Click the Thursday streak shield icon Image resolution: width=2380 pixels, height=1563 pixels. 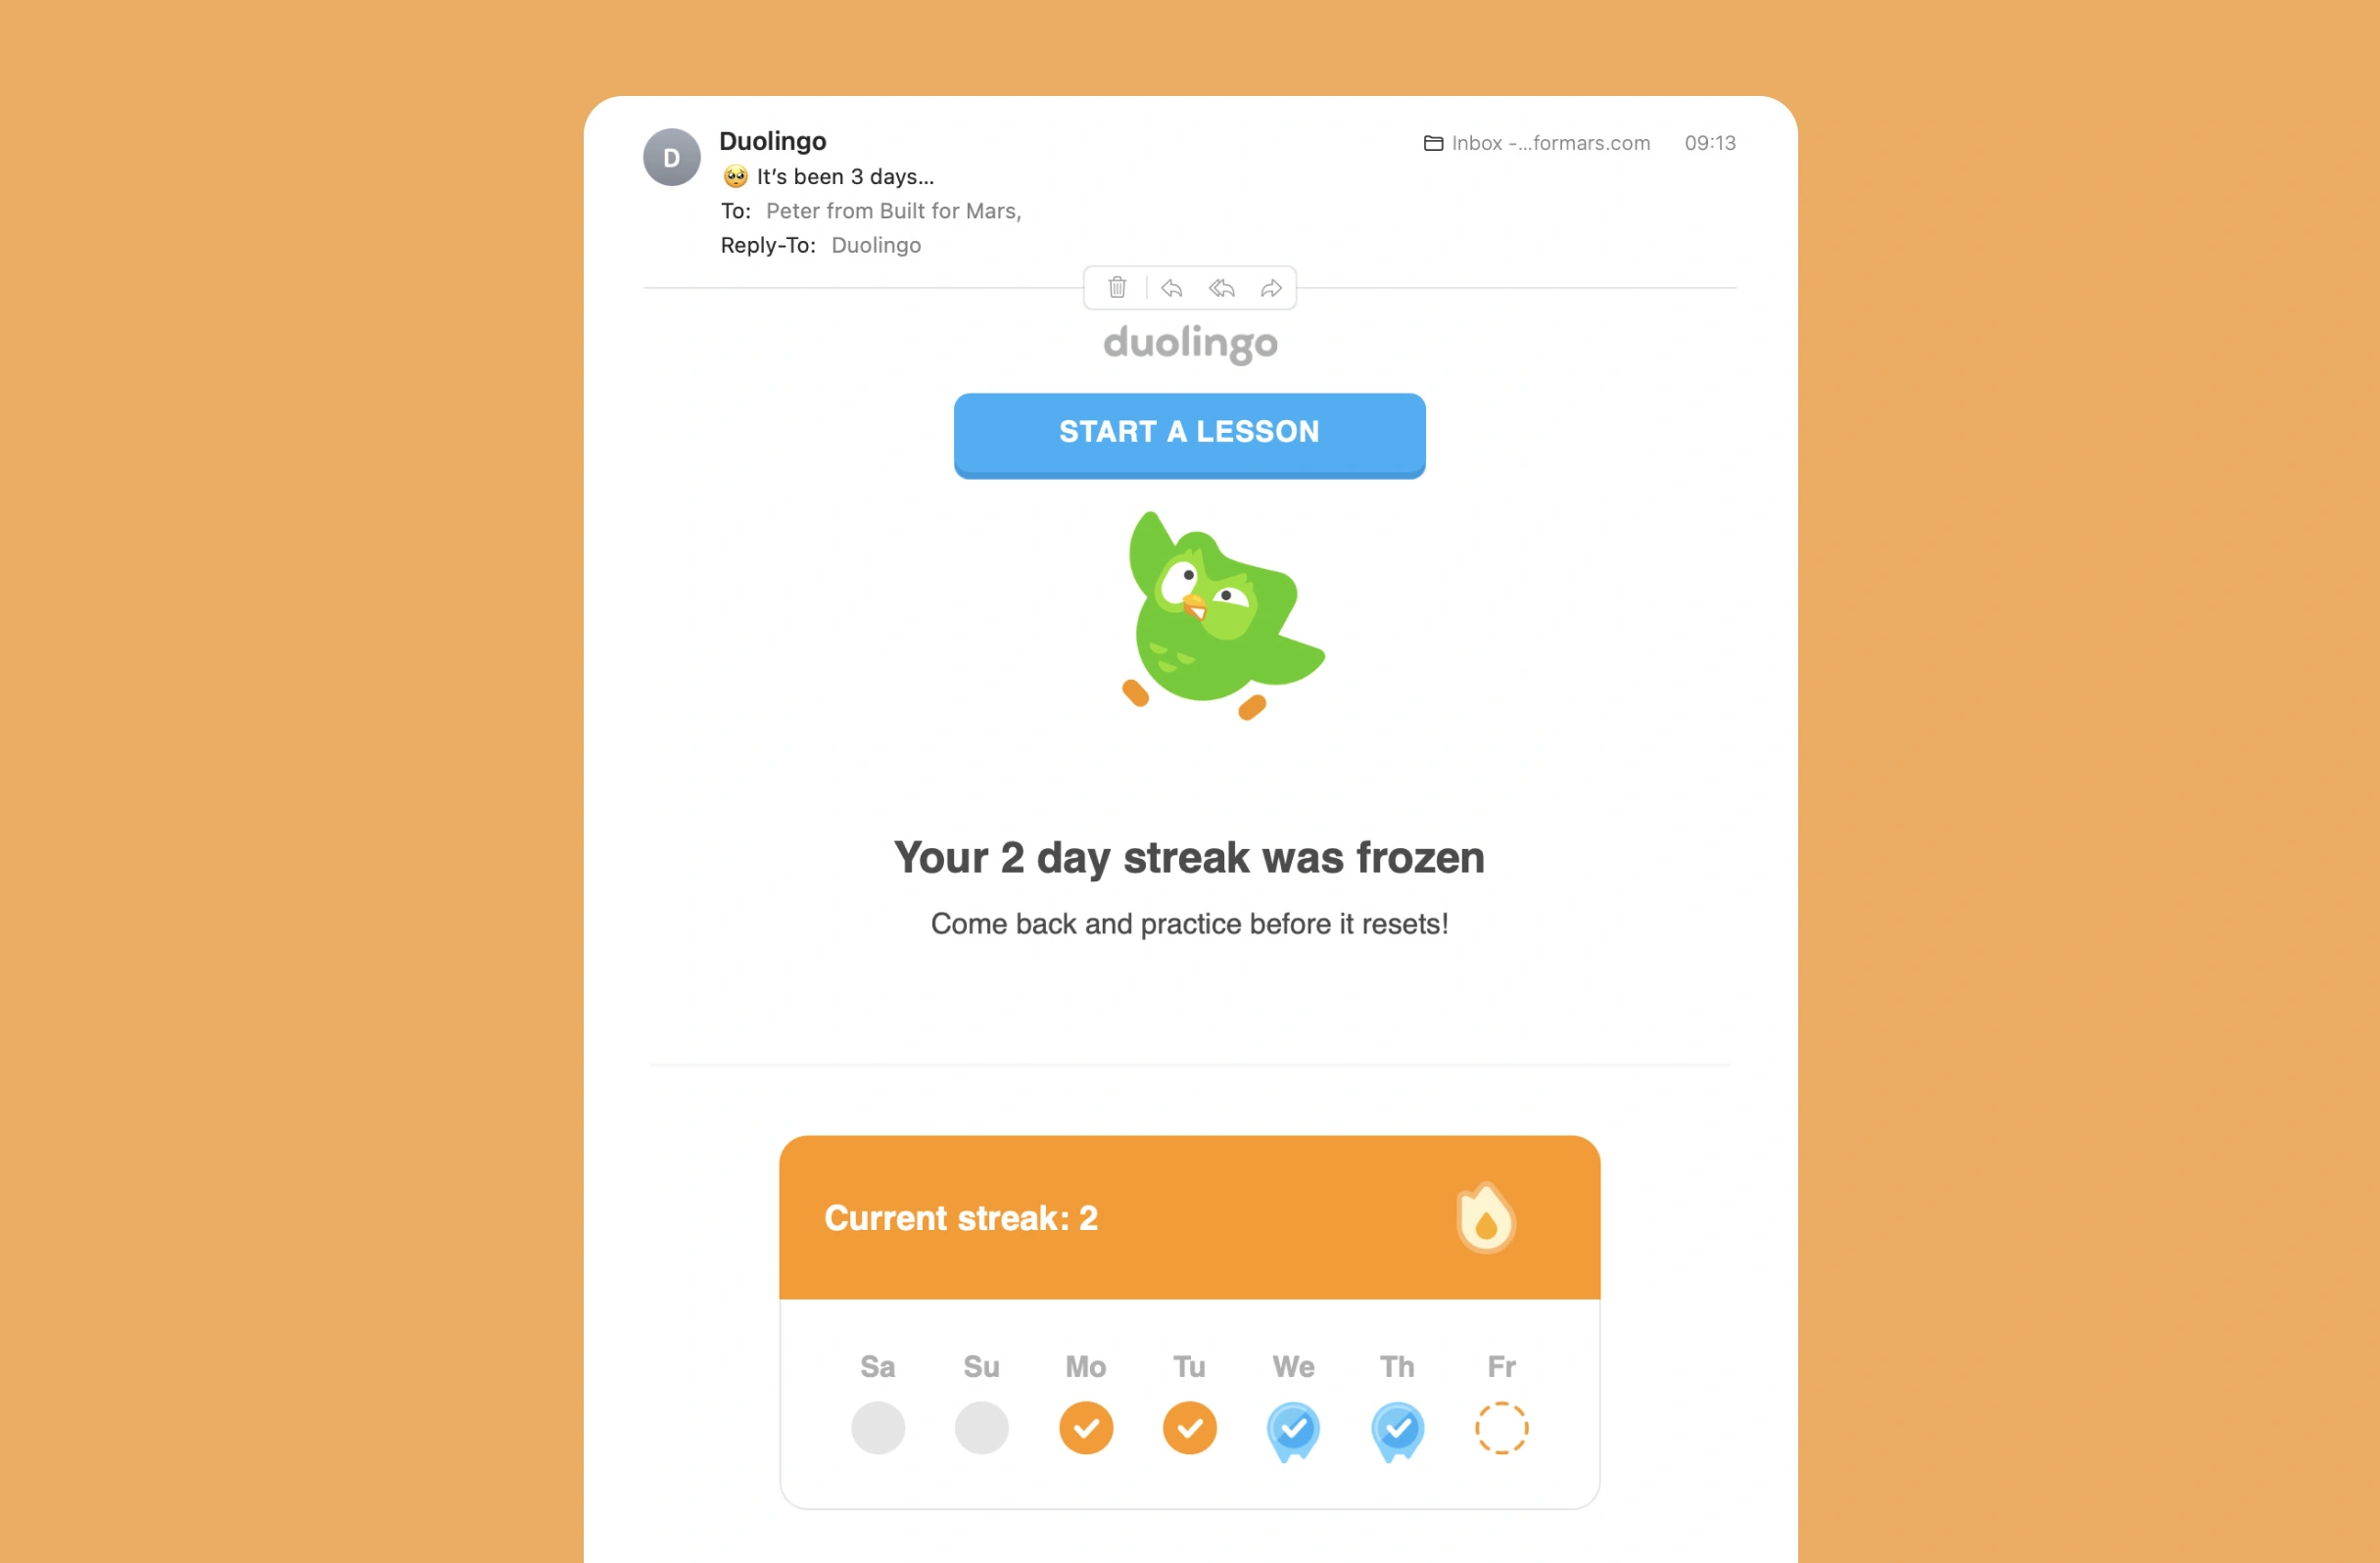1396,1429
